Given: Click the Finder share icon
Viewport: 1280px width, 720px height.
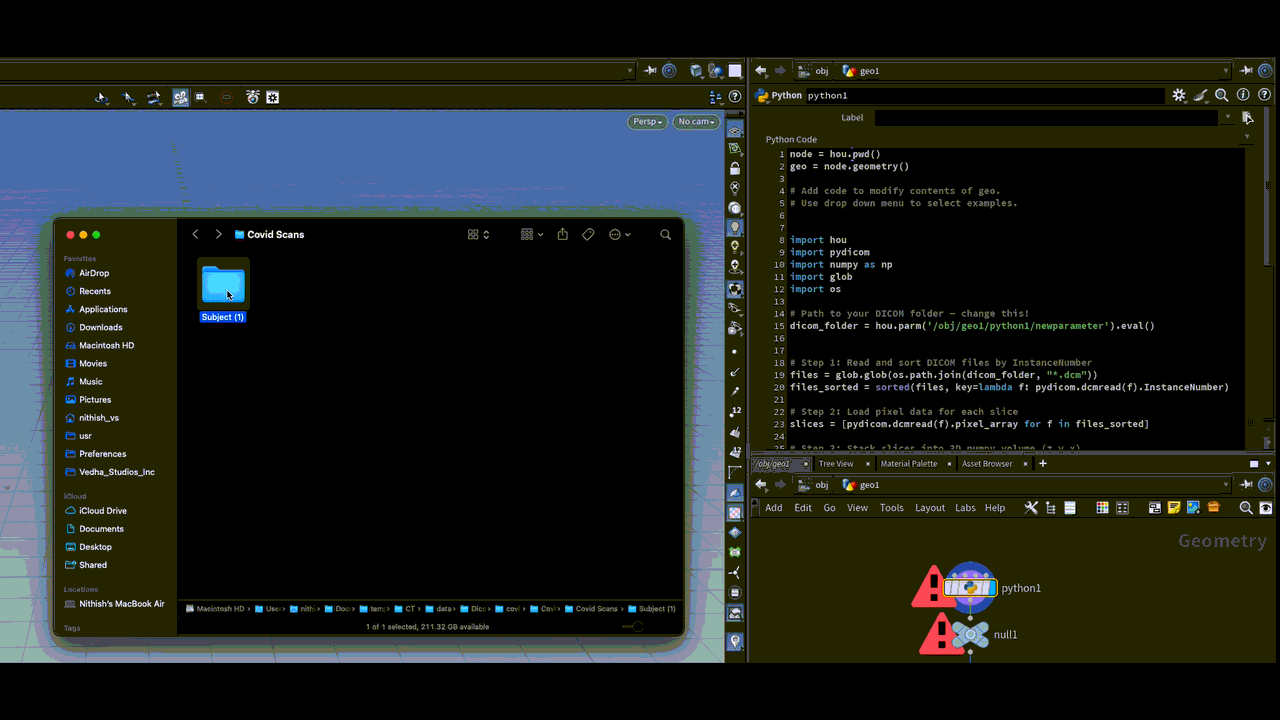Looking at the screenshot, I should click(562, 234).
